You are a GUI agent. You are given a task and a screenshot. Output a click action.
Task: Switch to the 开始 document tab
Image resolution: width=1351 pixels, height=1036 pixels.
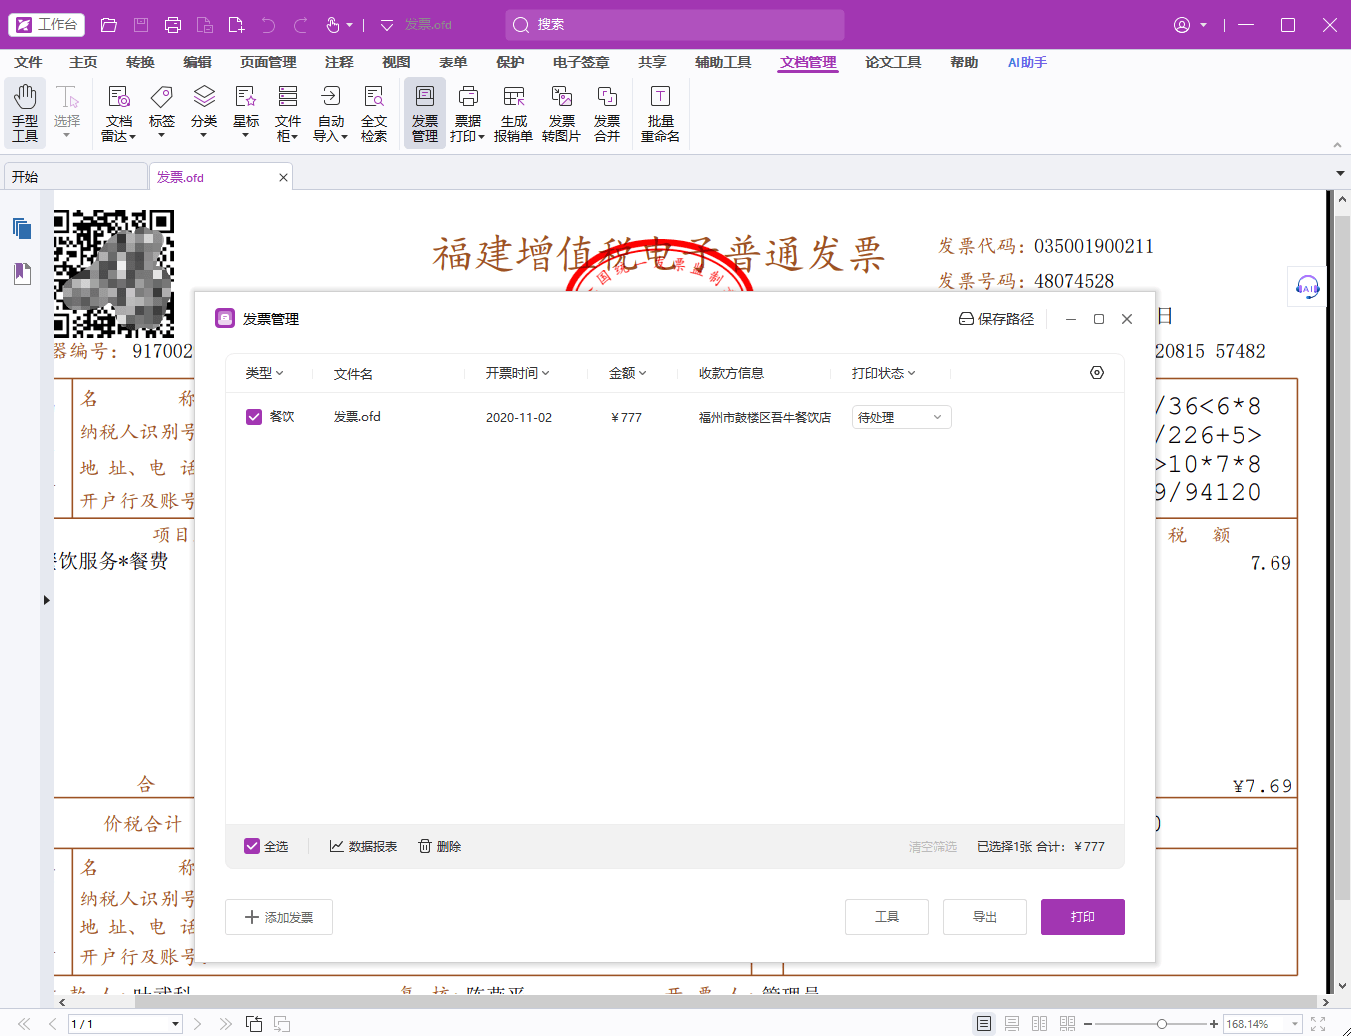point(76,176)
